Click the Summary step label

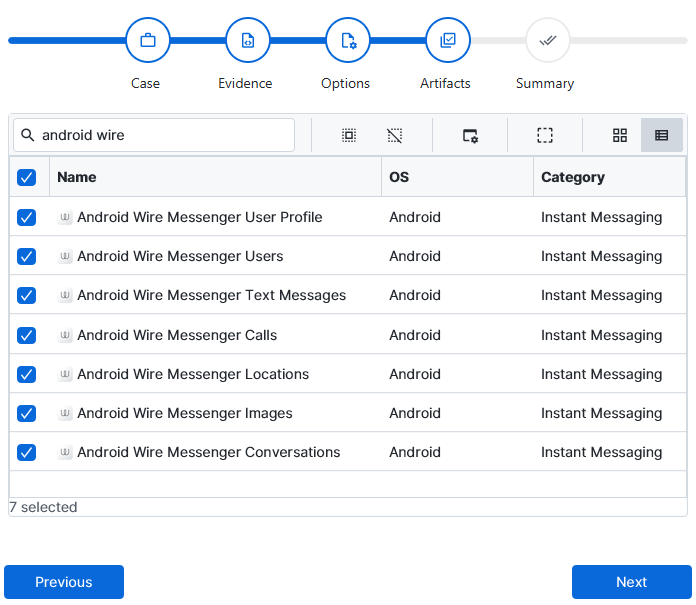tap(545, 83)
